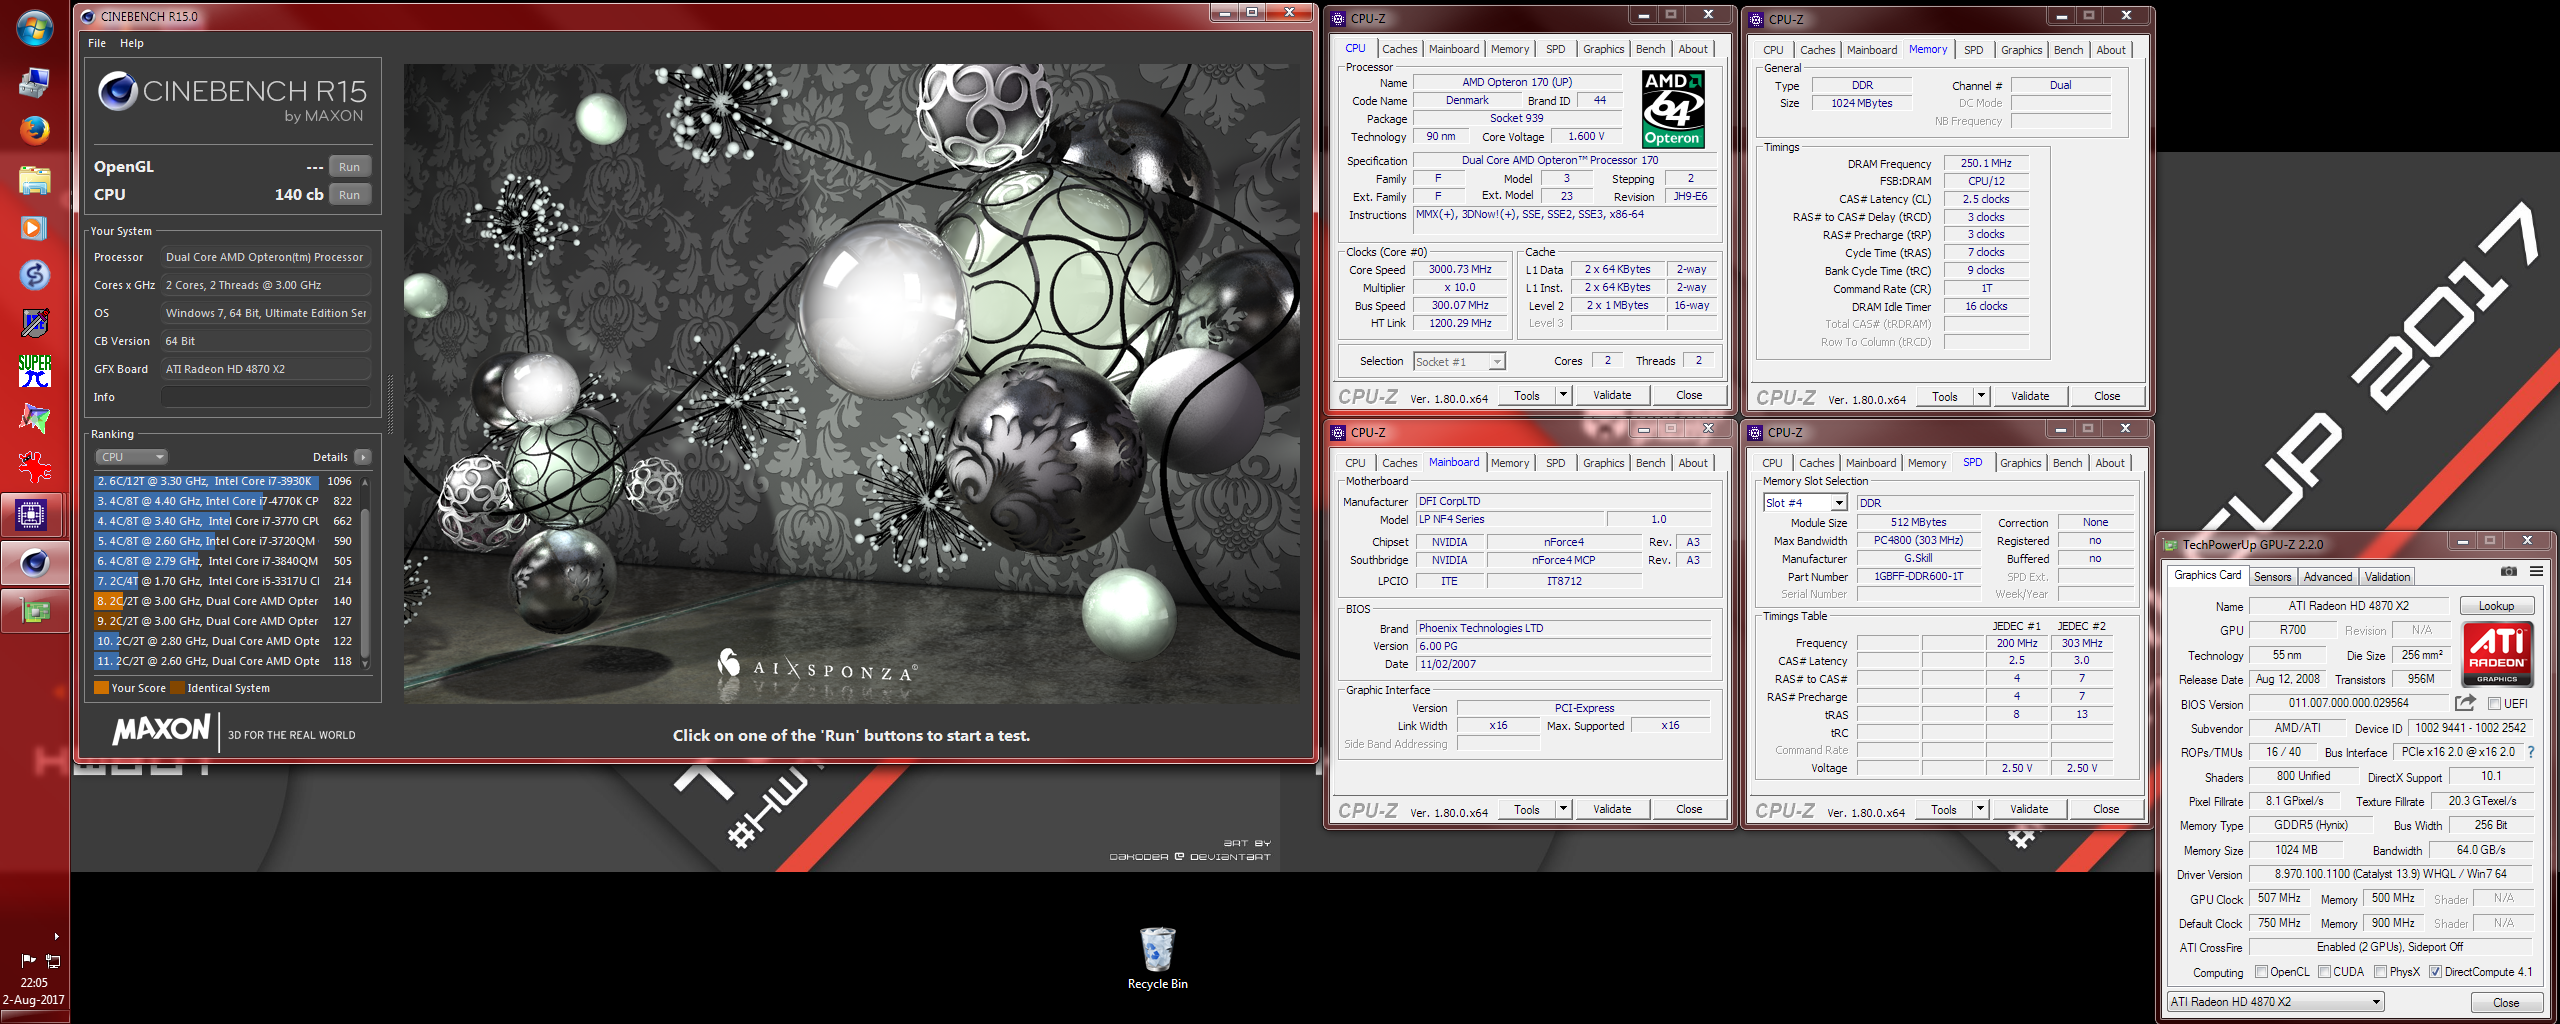
Task: Toggle the PhysX checkbox
Action: [2381, 972]
